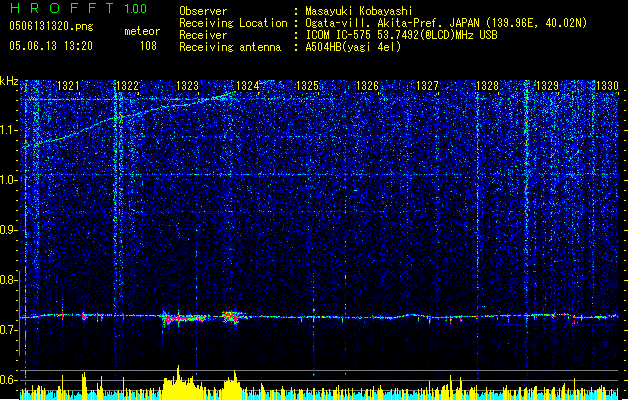Click the 1.0 kHz axis tick label
Viewport: 629px width, 400px height.
point(8,180)
